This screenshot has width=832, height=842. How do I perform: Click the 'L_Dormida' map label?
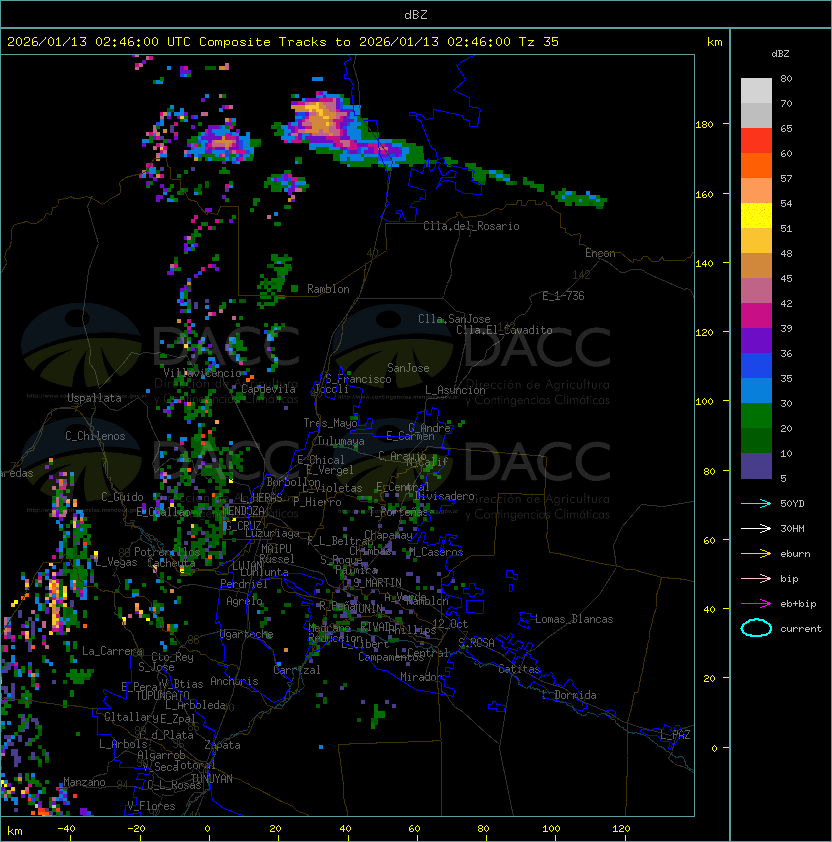tap(569, 695)
